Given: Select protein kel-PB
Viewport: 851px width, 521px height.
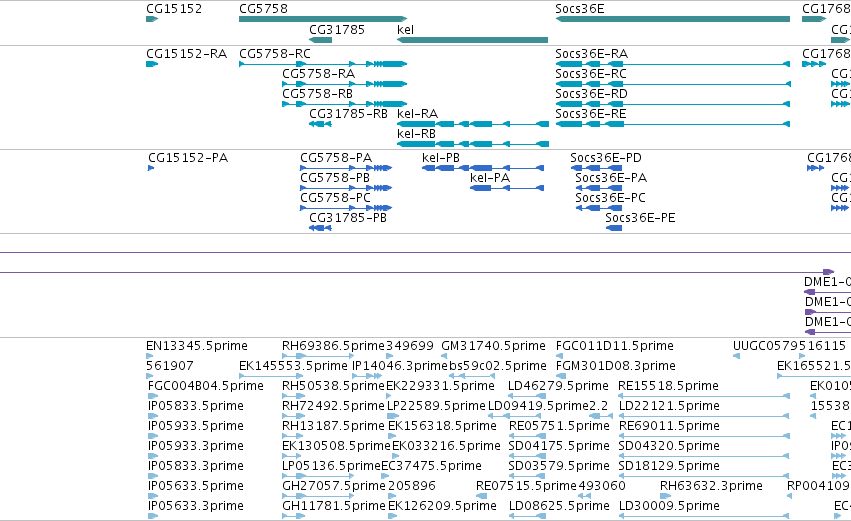Looking at the screenshot, I should (441, 158).
